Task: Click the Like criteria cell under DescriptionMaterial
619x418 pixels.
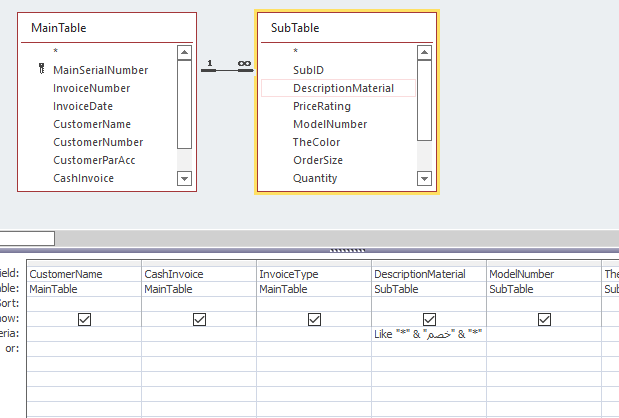Action: tap(429, 334)
